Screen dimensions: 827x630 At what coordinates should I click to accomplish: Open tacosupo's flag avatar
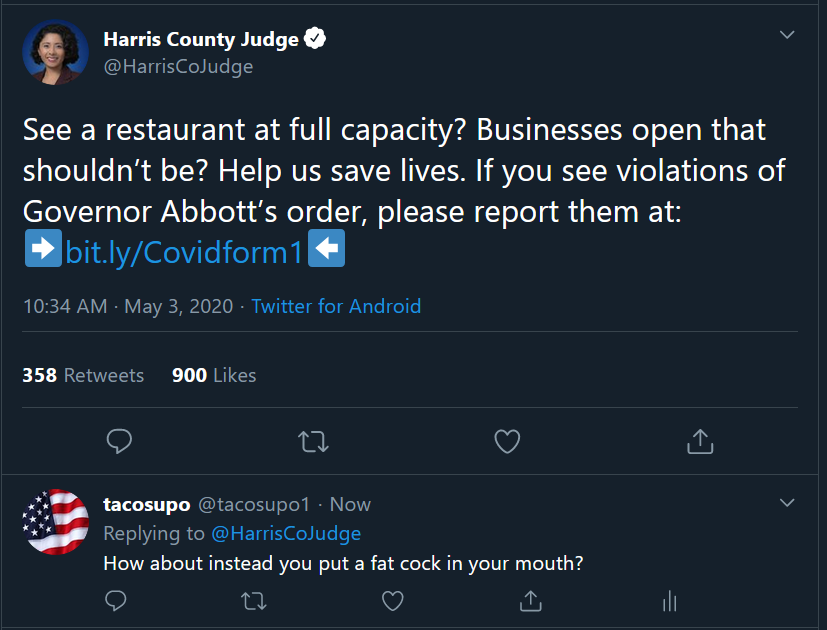pyautogui.click(x=55, y=522)
